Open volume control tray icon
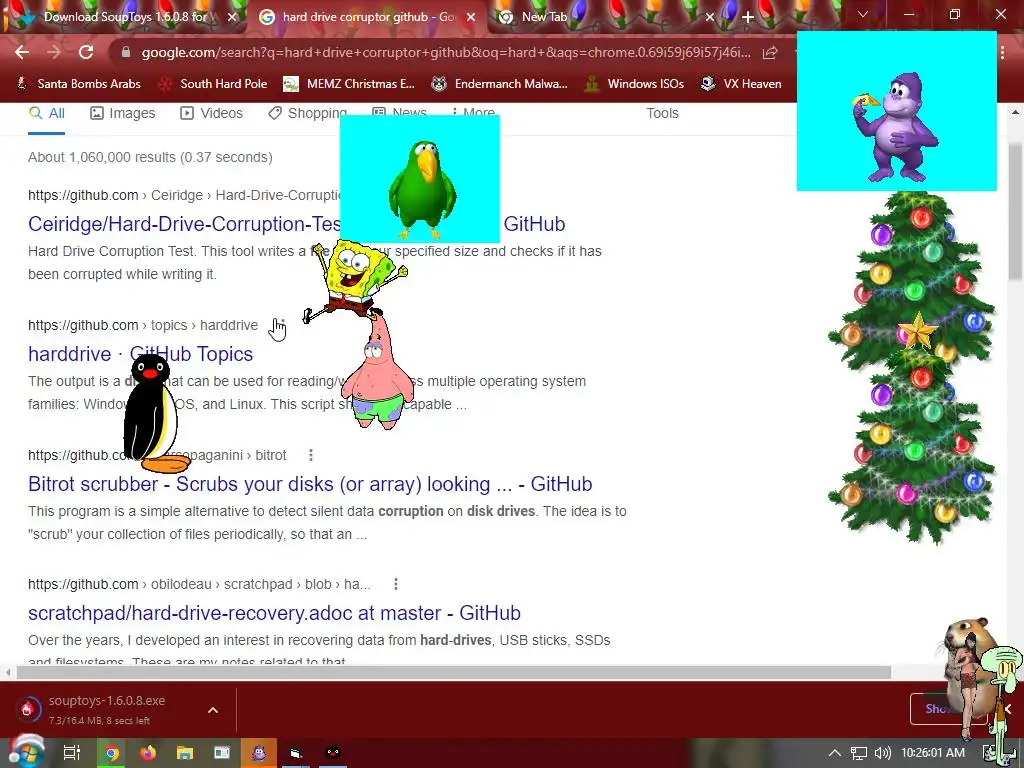1024x768 pixels. click(x=882, y=753)
